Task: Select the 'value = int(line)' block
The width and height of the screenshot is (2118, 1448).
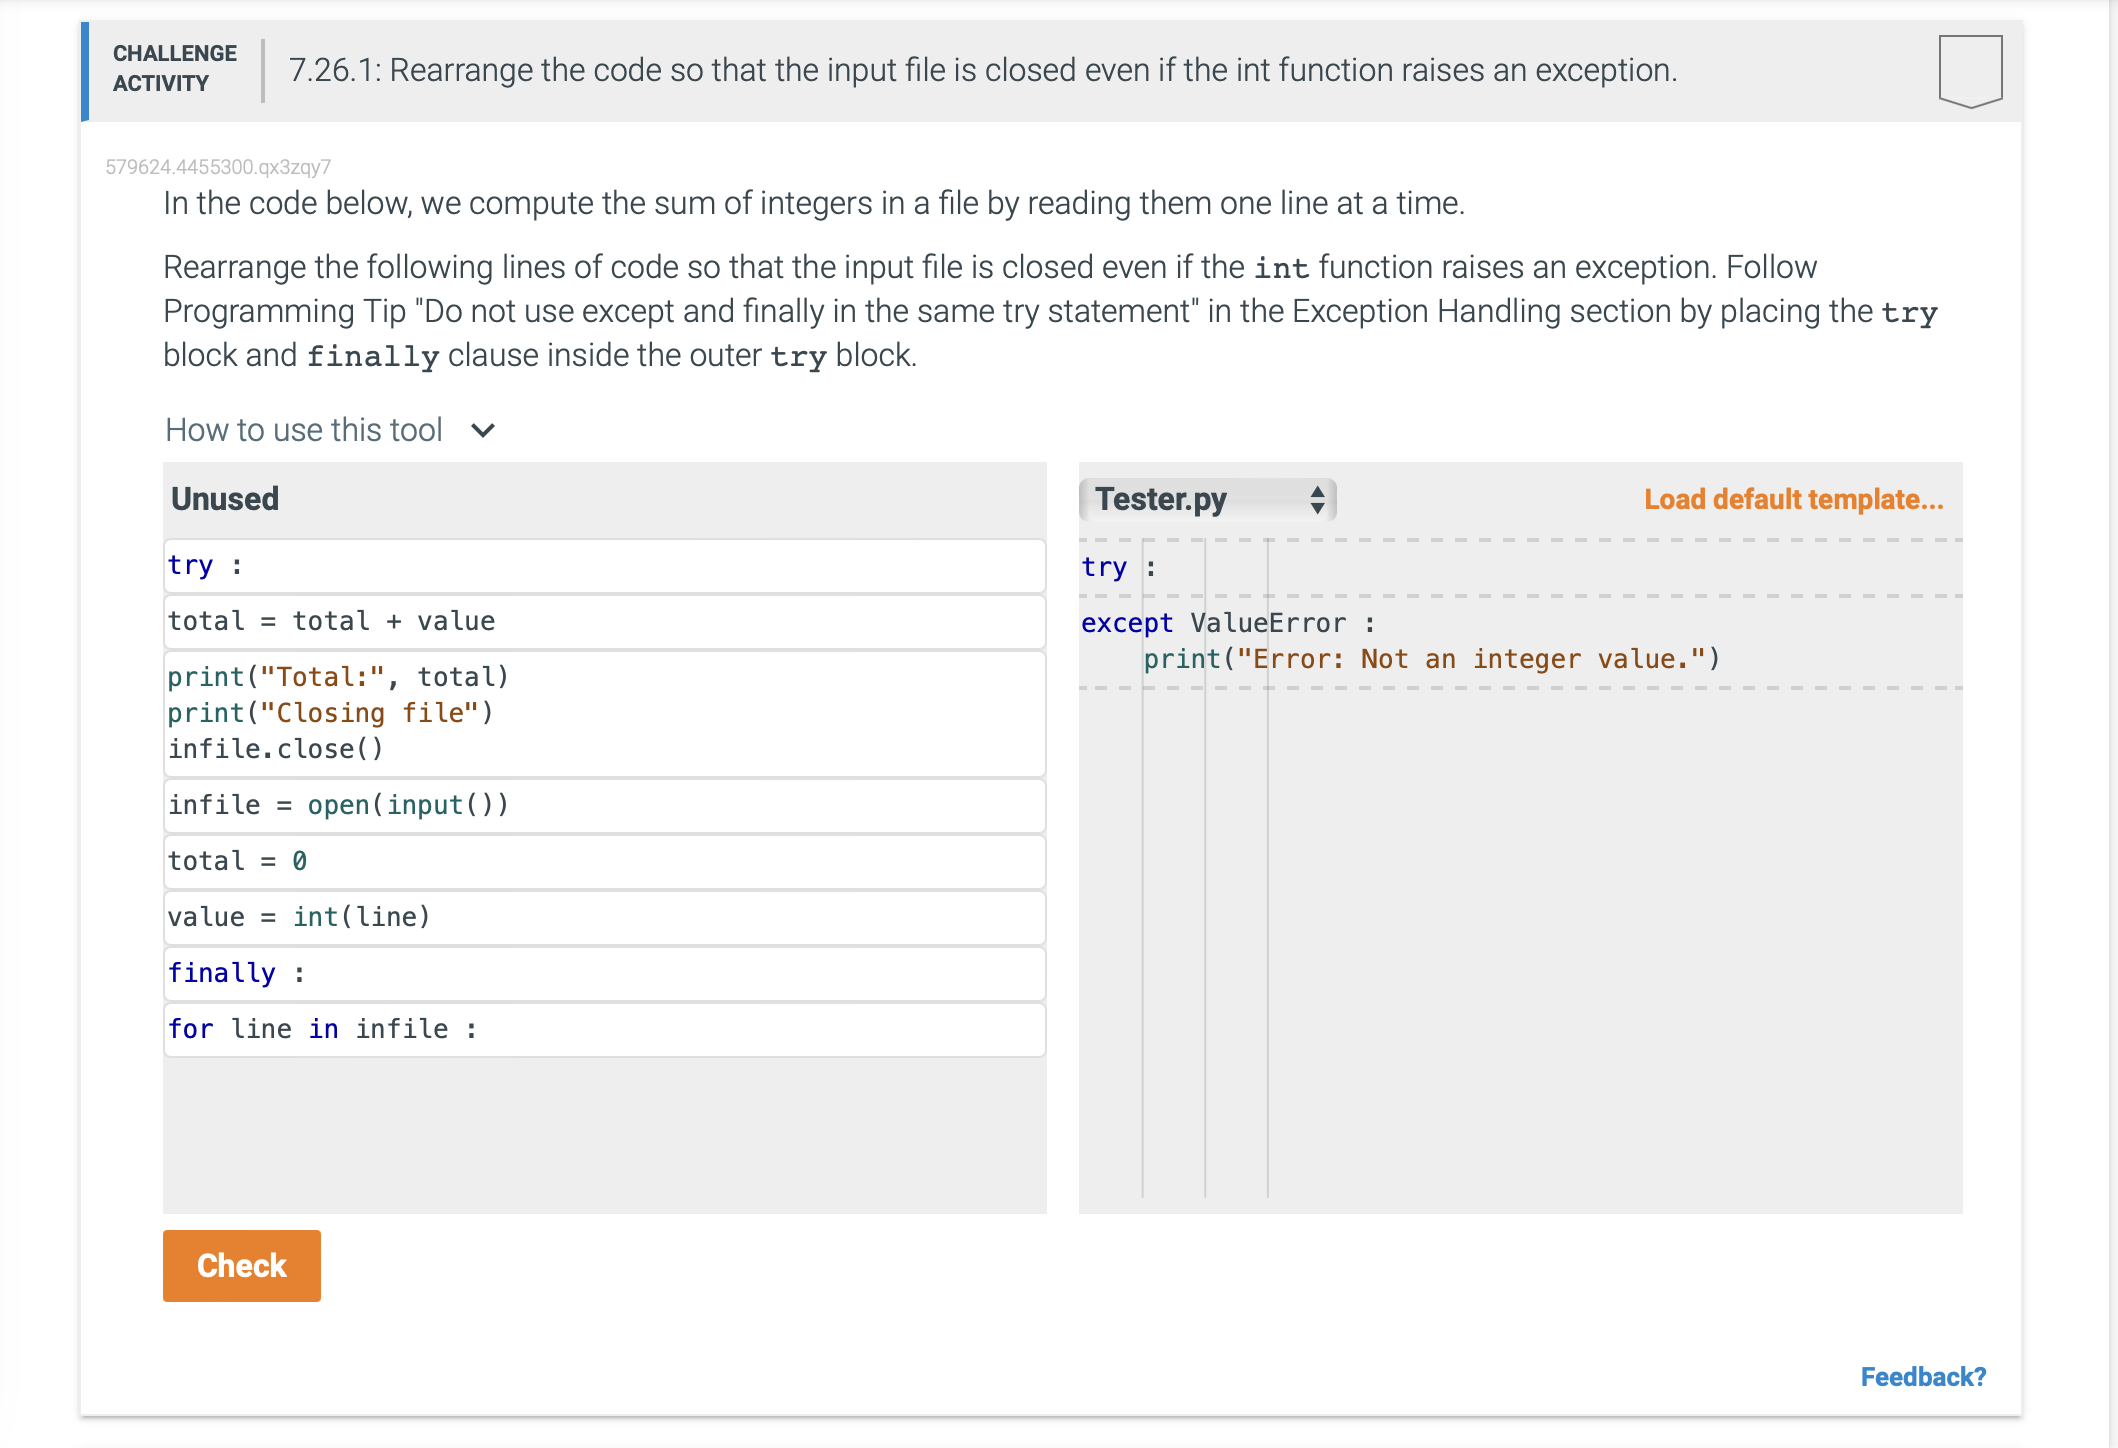Action: [604, 918]
